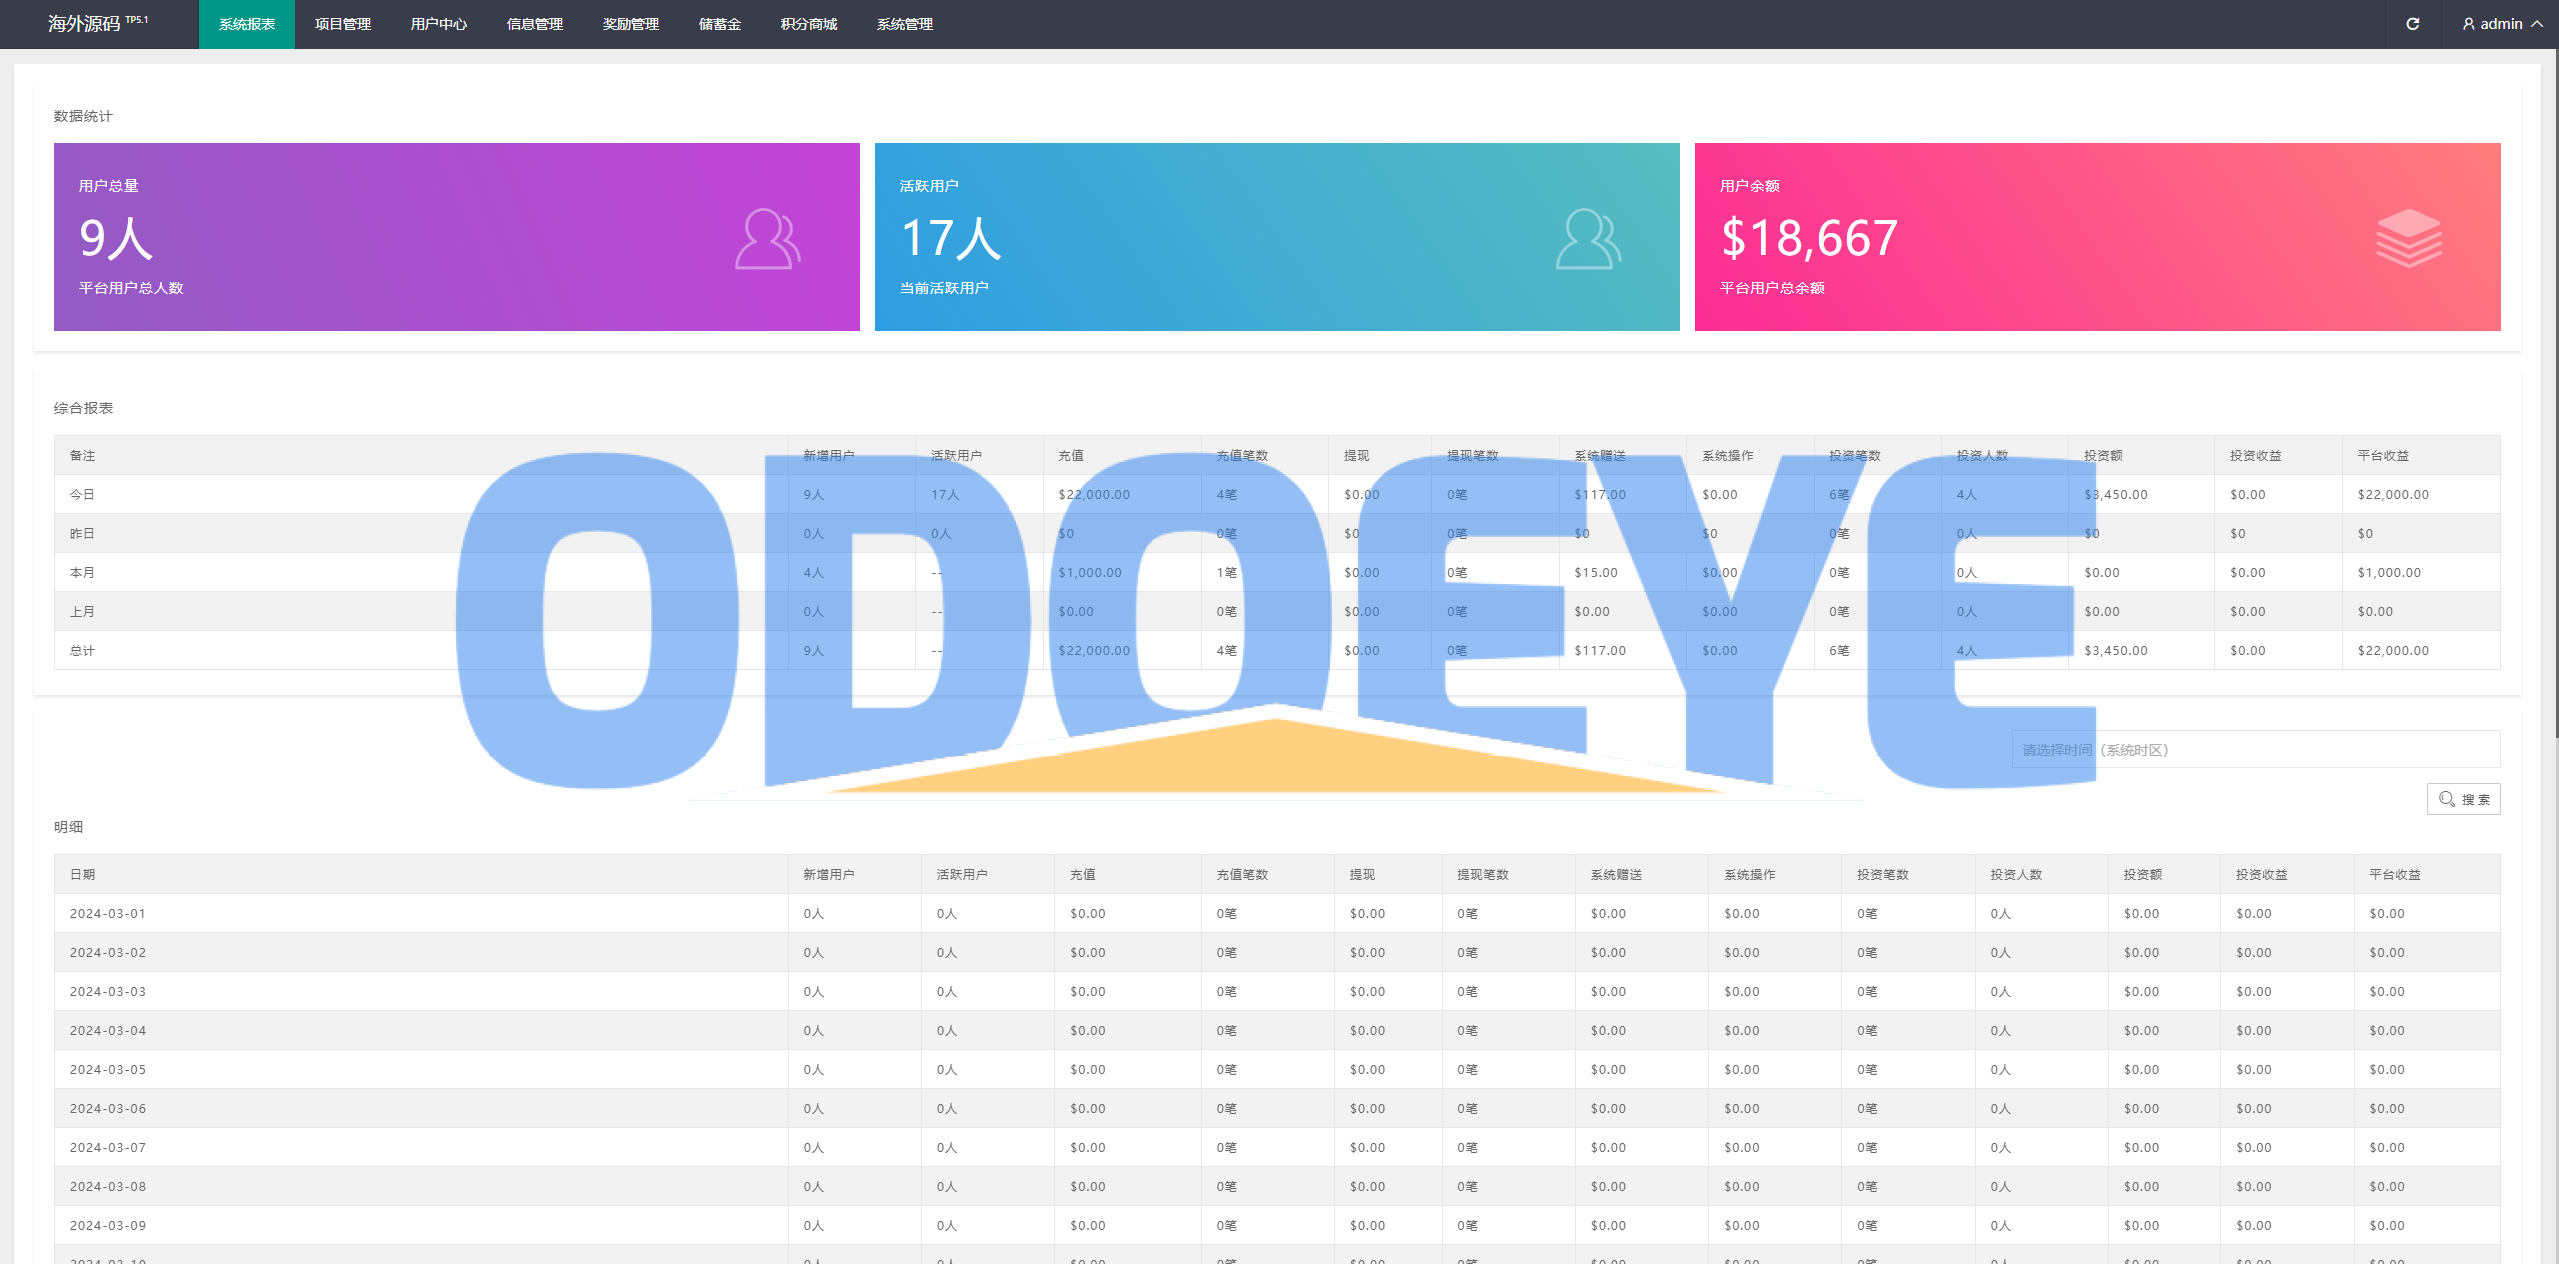Click the 上月 row label
2559x1264 pixels.
tap(82, 611)
